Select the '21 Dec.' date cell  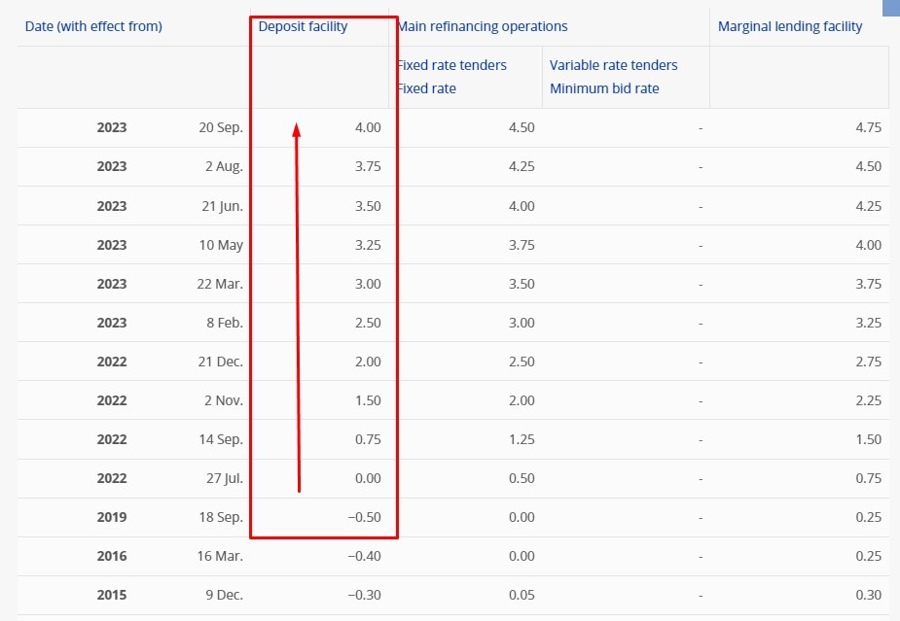coord(220,362)
